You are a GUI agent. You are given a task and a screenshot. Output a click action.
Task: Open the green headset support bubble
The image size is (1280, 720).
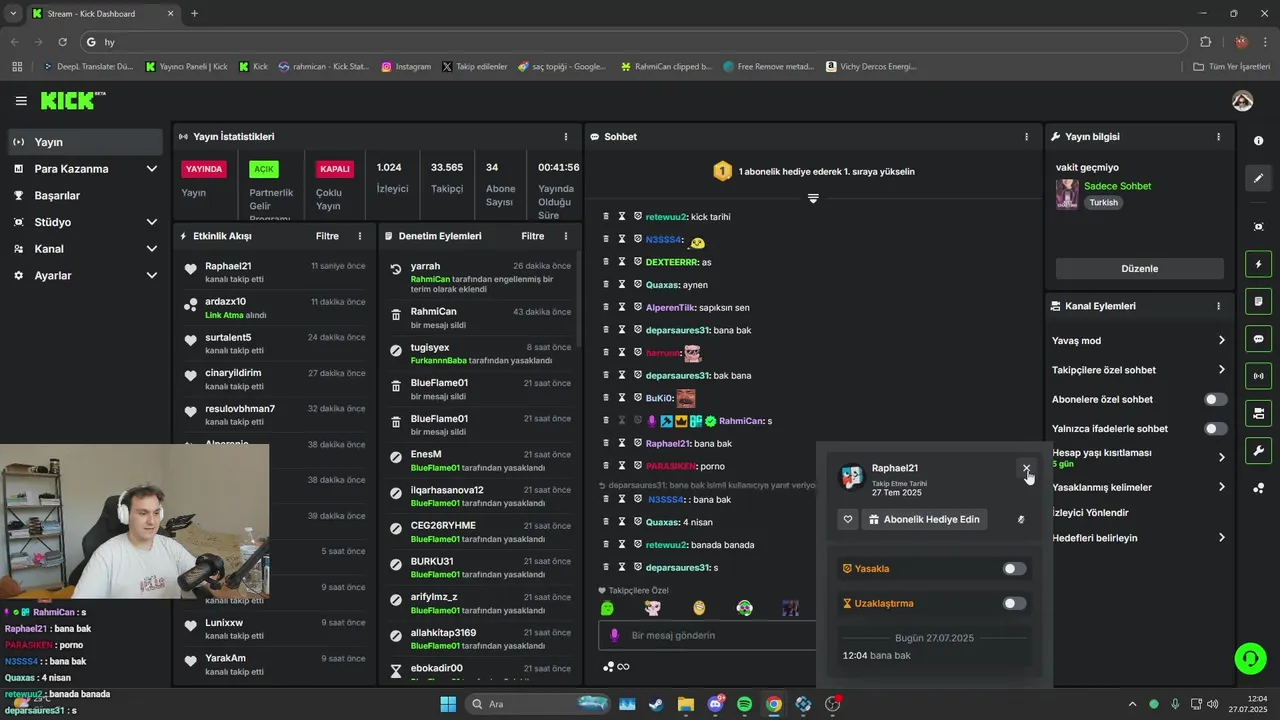tap(1250, 658)
